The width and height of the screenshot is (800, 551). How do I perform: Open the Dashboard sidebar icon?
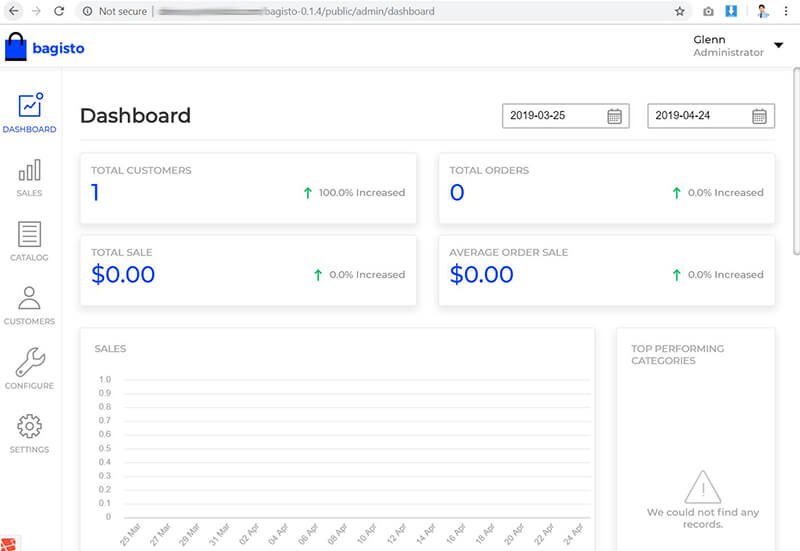29,106
